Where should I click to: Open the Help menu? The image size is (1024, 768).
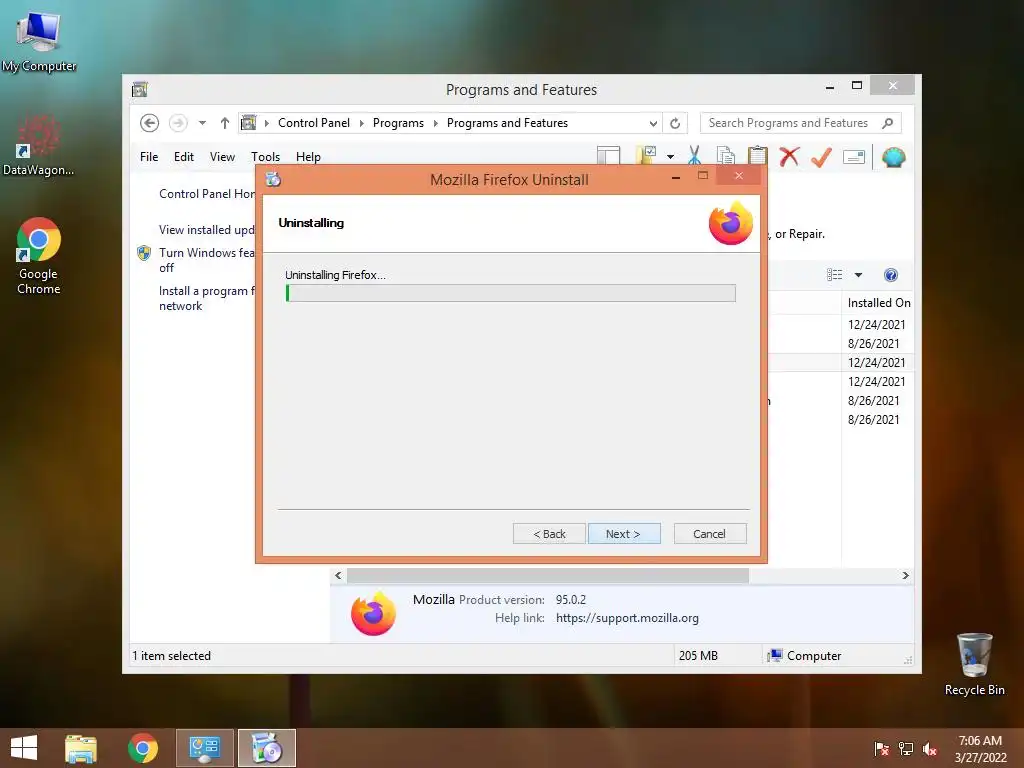pyautogui.click(x=308, y=157)
